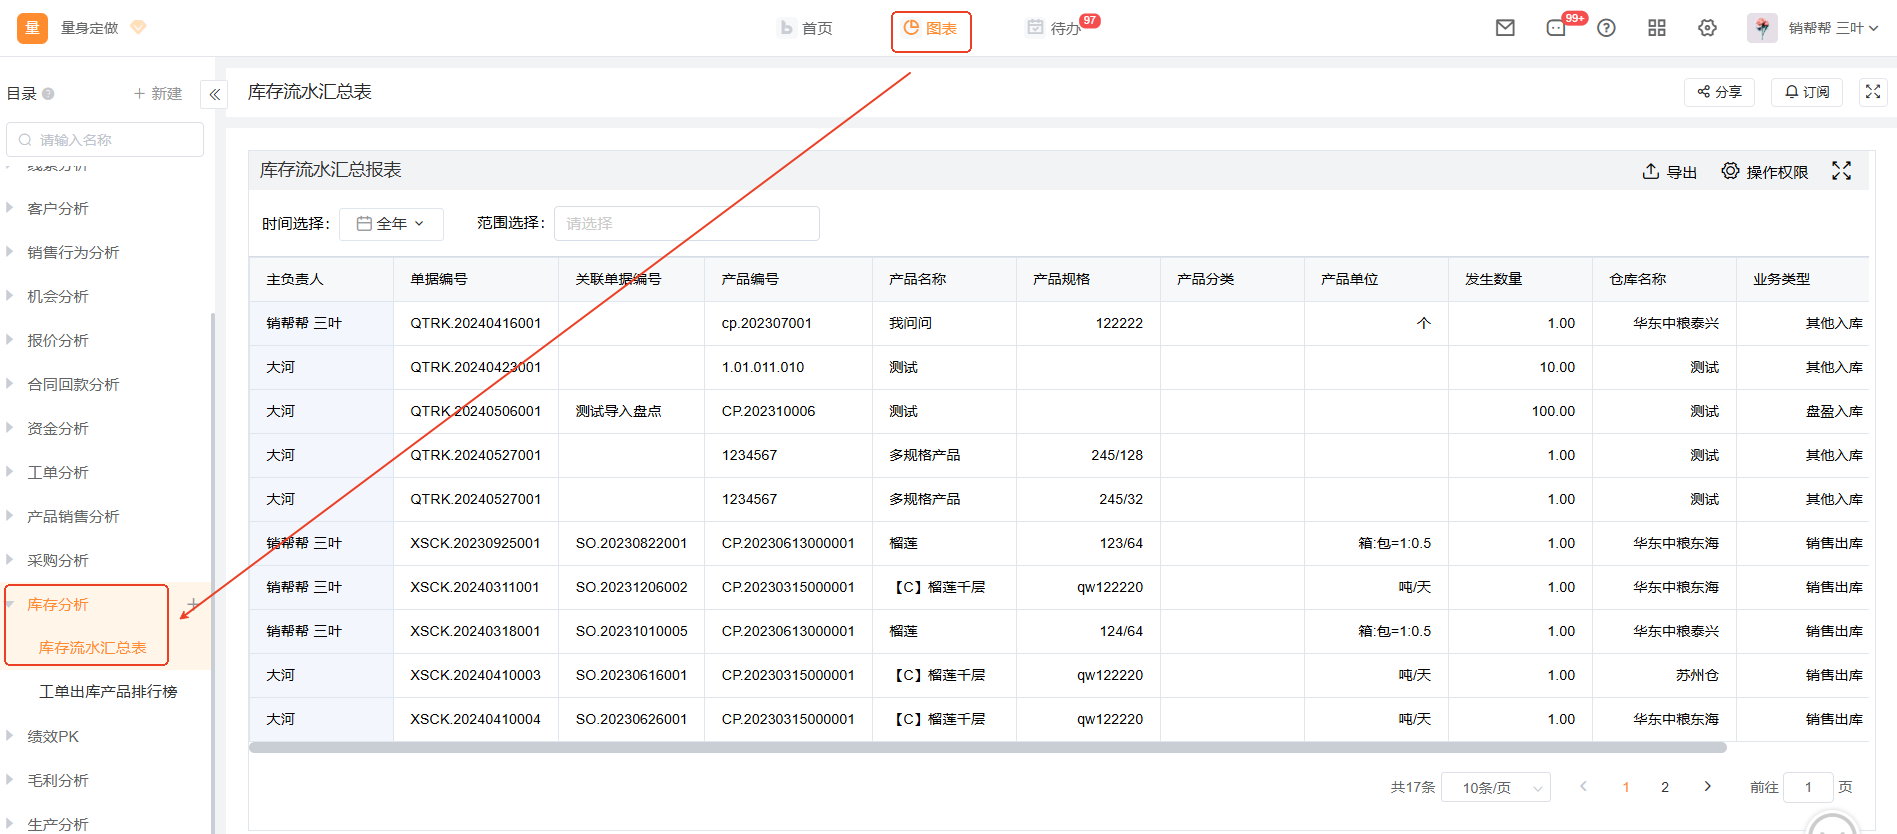Click the plus icon beside 库存分析
Viewport: 1897px width, 834px height.
(x=192, y=604)
